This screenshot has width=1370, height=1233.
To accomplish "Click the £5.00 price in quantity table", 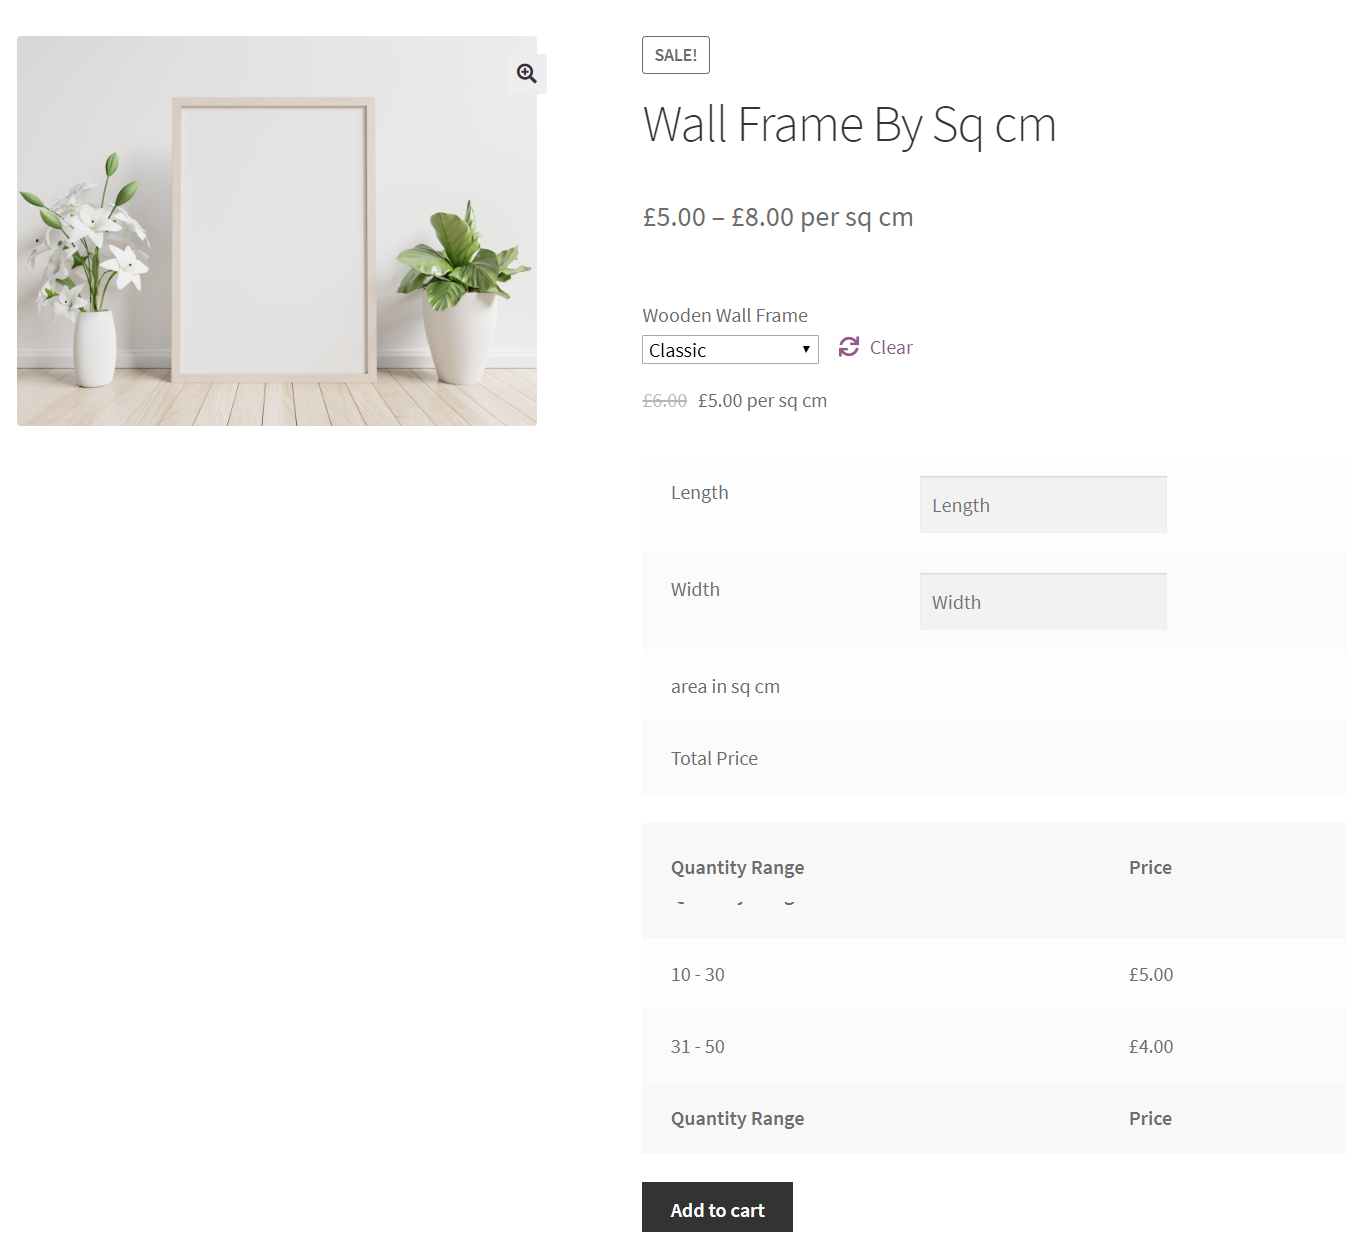I will 1151,974.
